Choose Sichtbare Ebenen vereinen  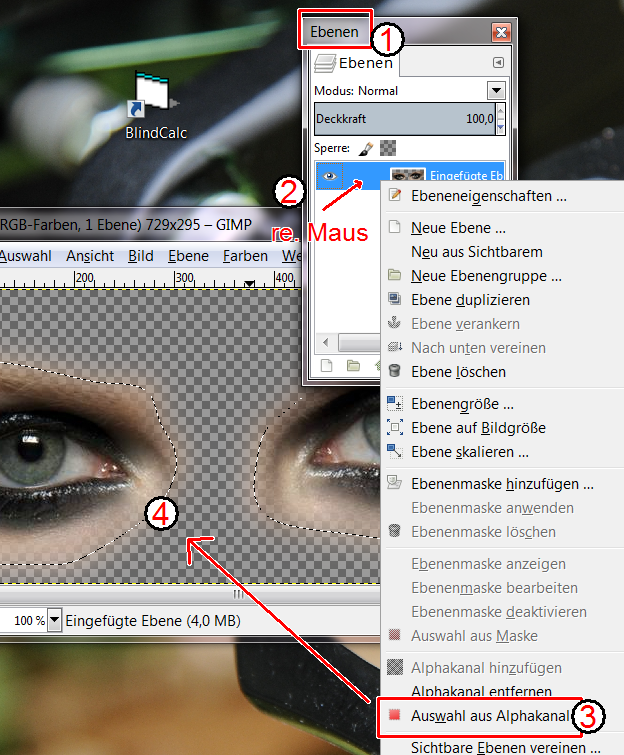tap(502, 747)
